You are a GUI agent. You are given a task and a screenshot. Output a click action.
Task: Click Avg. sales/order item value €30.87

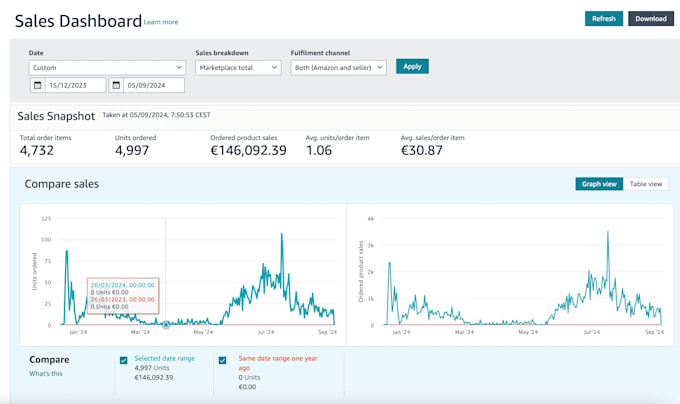(x=422, y=150)
